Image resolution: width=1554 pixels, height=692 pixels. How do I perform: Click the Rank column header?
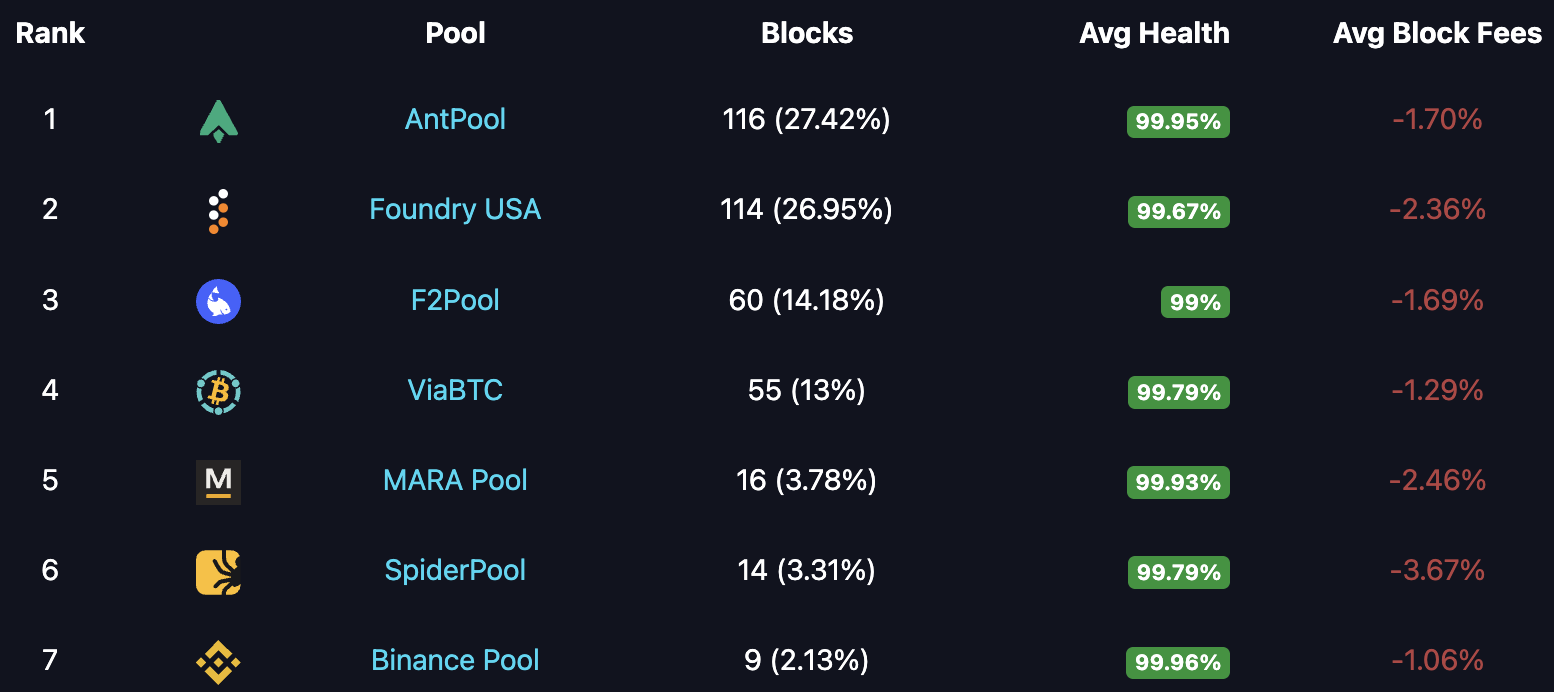pyautogui.click(x=50, y=33)
